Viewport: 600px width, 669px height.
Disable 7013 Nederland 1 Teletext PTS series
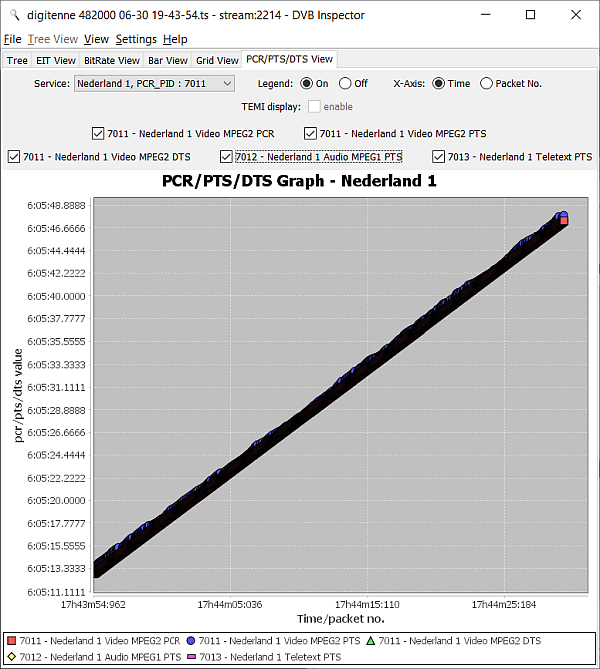pyautogui.click(x=439, y=157)
